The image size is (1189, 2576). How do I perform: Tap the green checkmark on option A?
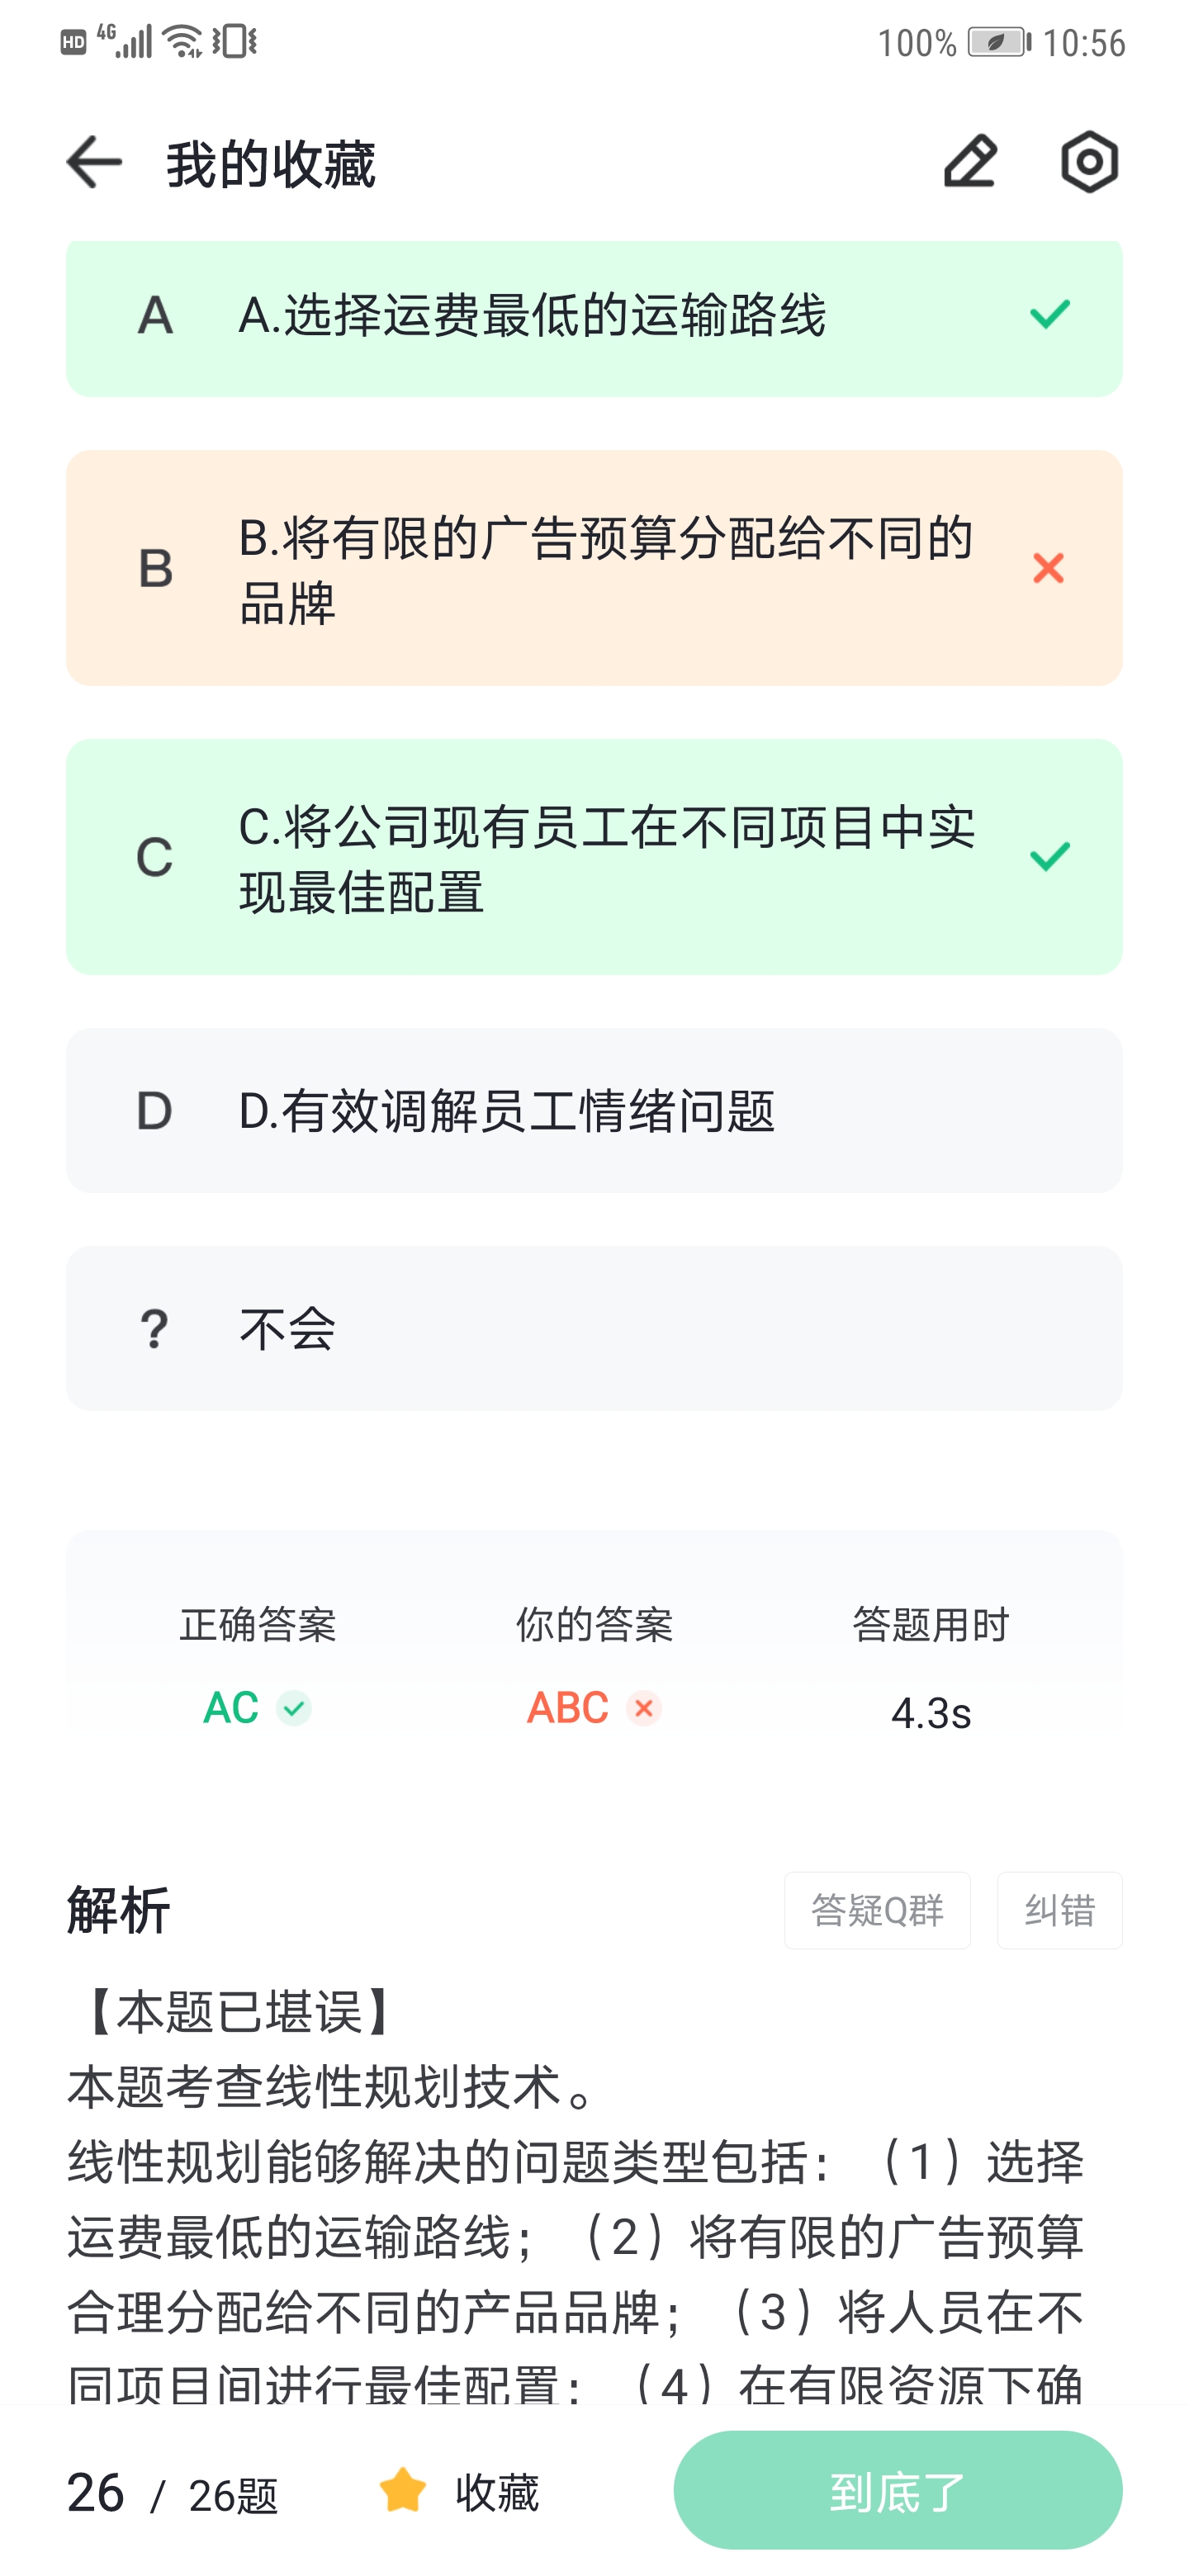[x=1049, y=314]
